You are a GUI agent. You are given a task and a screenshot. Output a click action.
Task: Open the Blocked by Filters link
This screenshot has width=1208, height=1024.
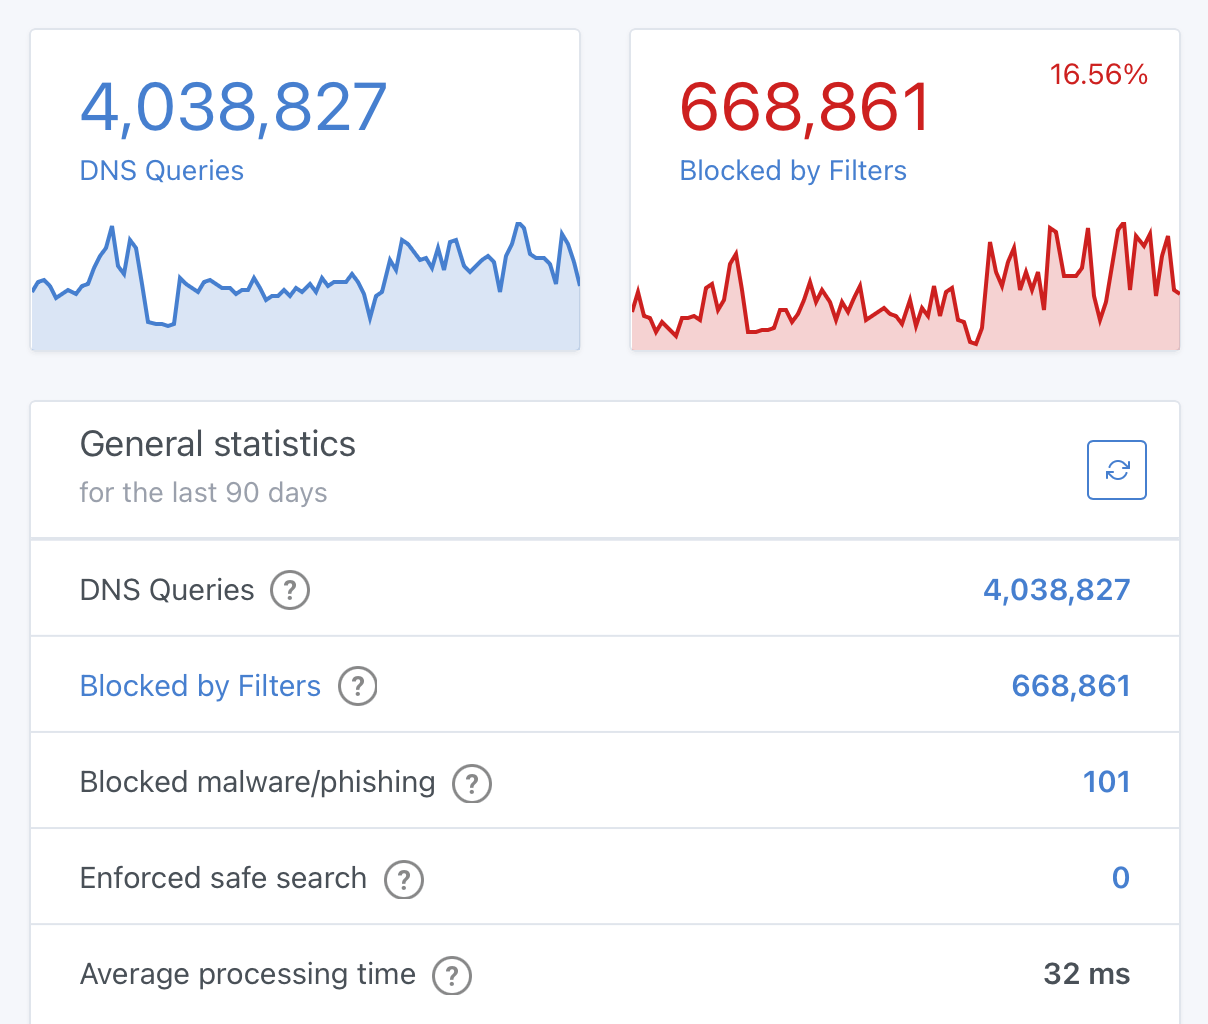point(199,686)
